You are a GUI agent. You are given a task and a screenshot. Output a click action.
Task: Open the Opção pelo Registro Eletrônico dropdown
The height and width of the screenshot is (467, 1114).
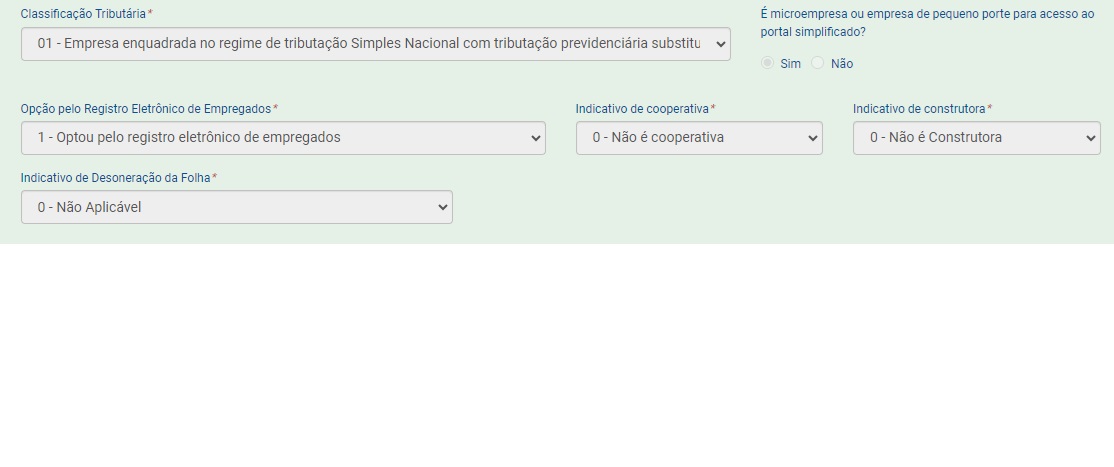point(283,138)
